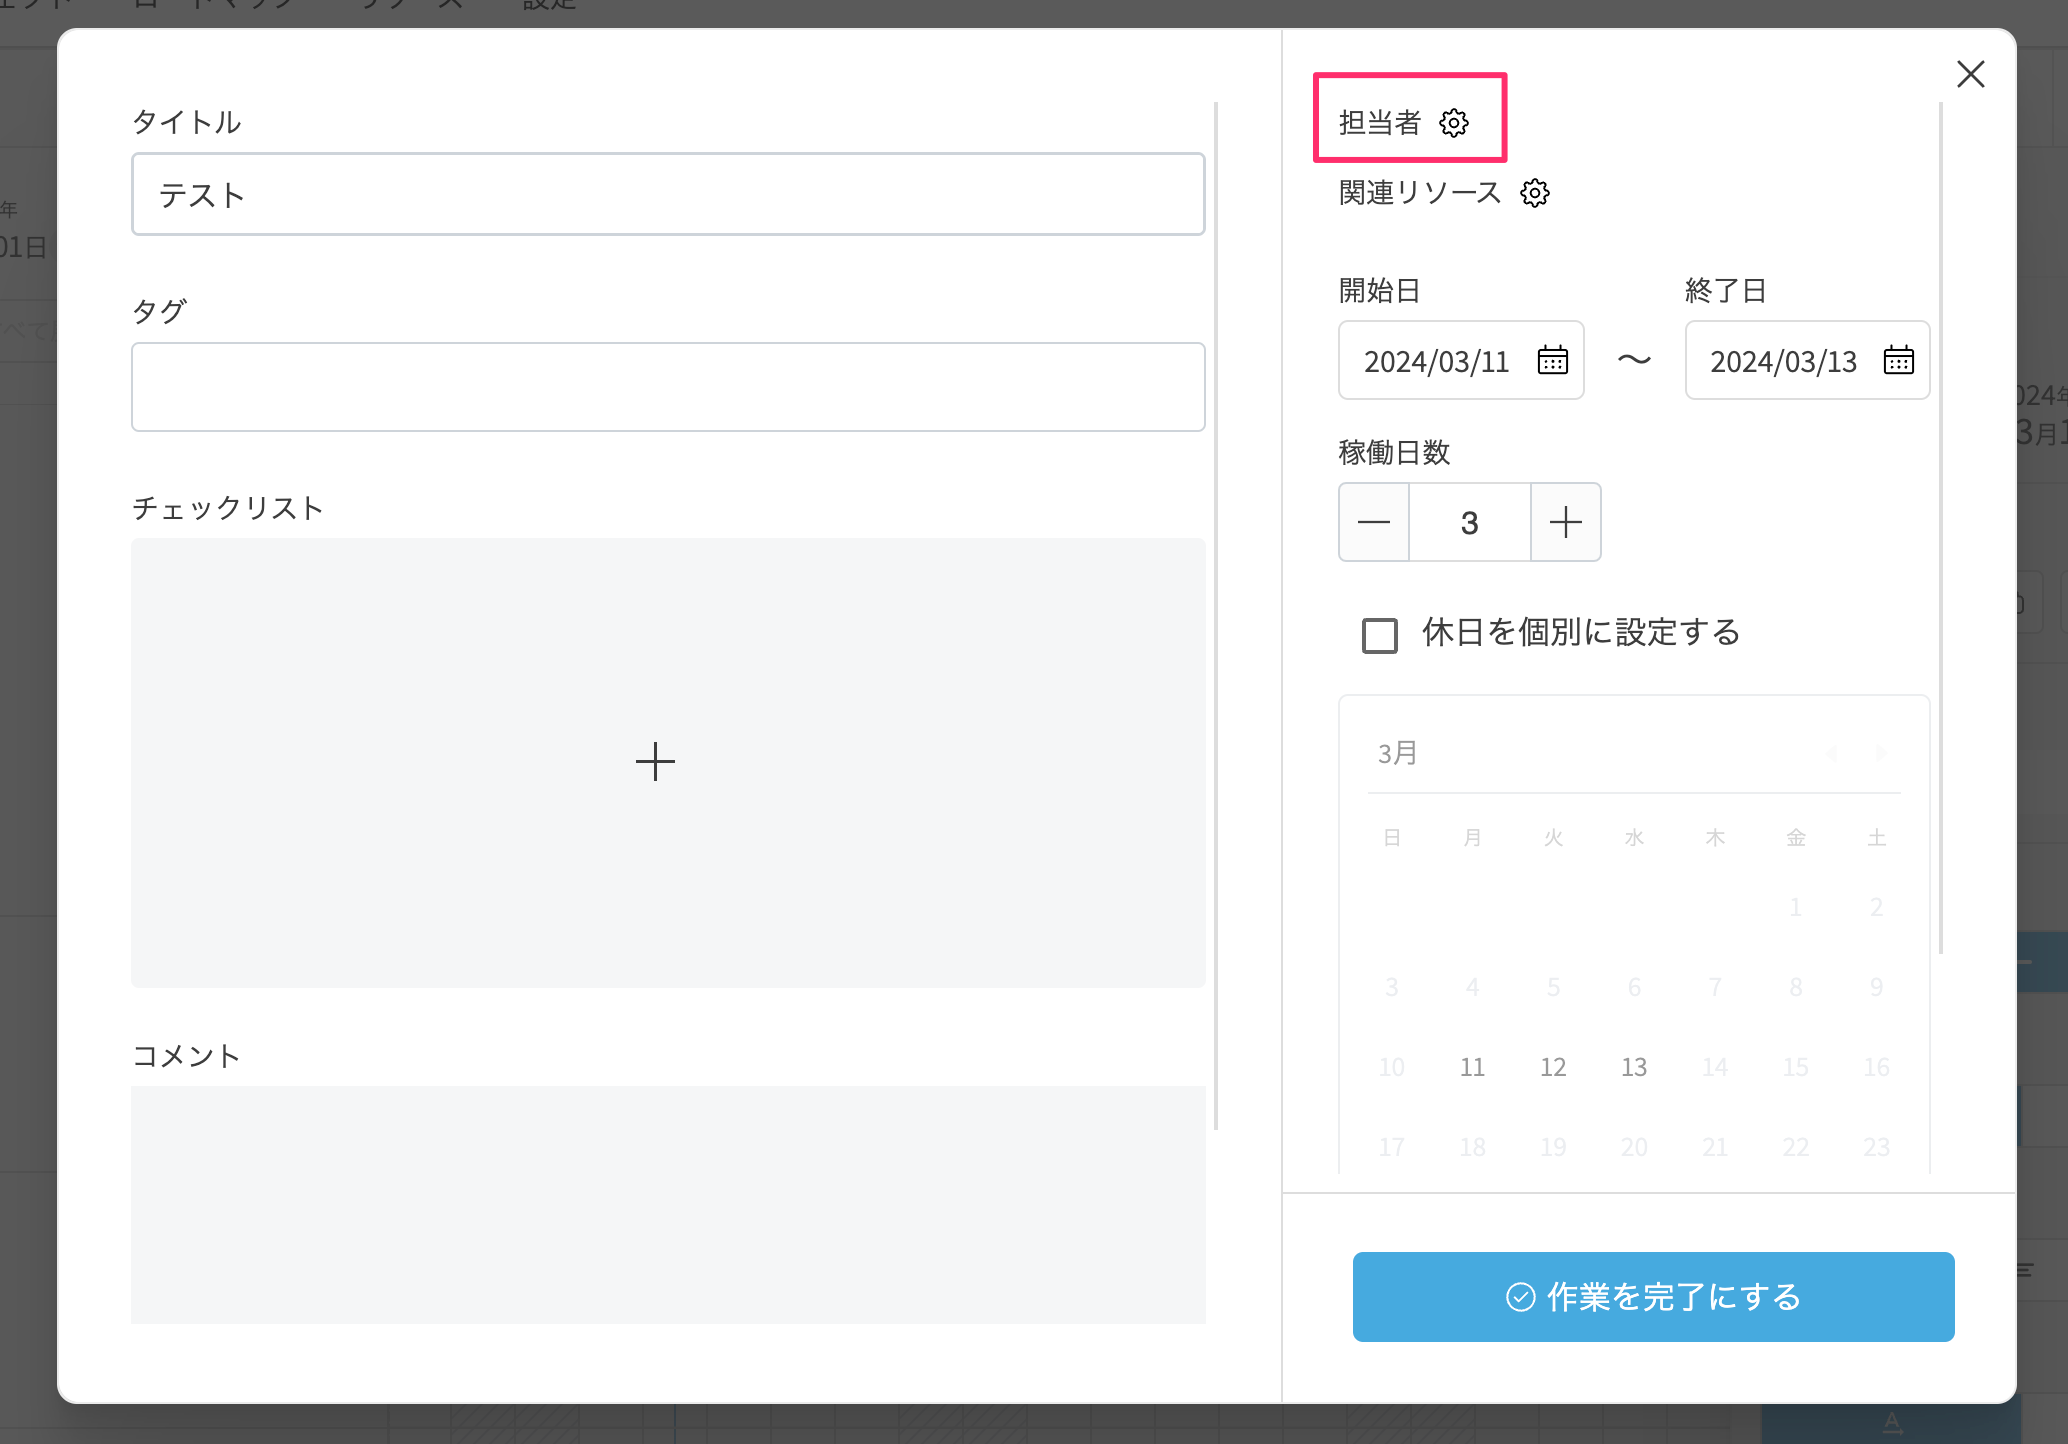Viewport: 2068px width, 1444px height.
Task: Add a checklist item with plus icon
Action: tap(655, 762)
